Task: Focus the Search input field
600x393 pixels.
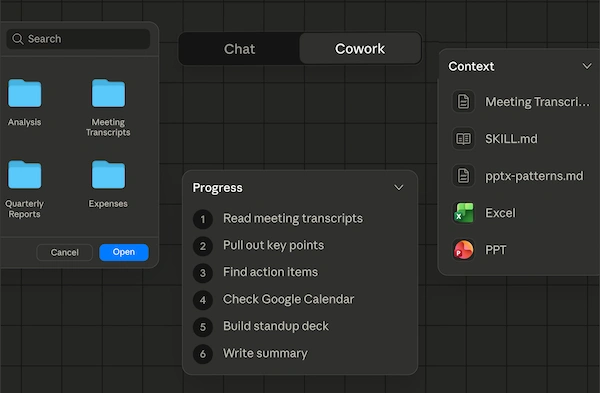Action: [78, 39]
